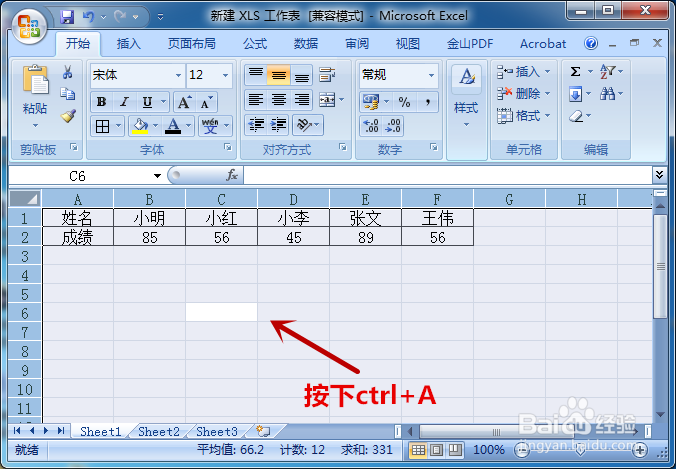Apply the accounting currency number format

(370, 102)
